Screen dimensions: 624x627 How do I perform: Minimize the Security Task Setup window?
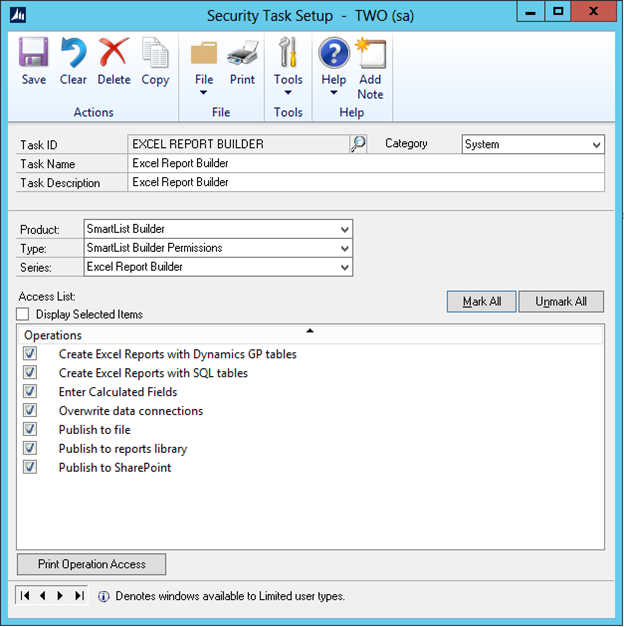tap(530, 12)
